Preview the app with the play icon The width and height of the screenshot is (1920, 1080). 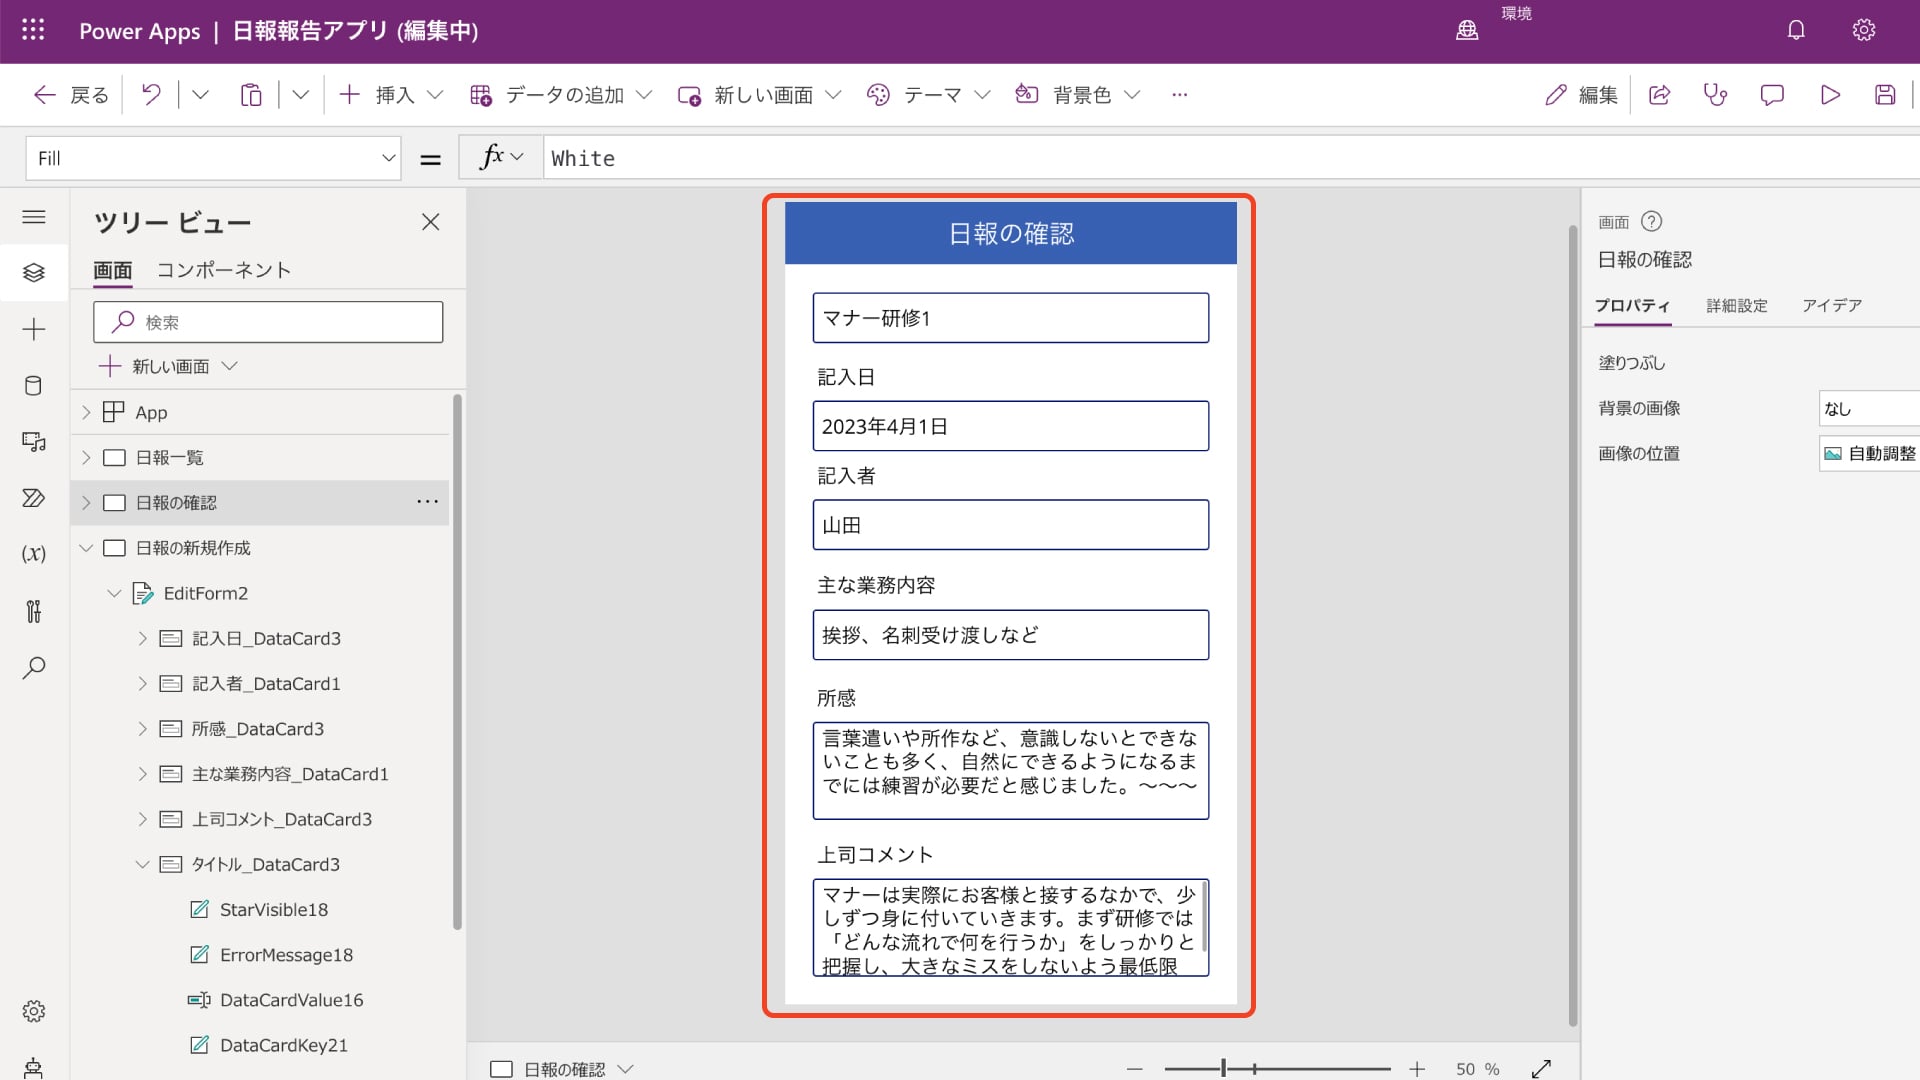[1830, 94]
